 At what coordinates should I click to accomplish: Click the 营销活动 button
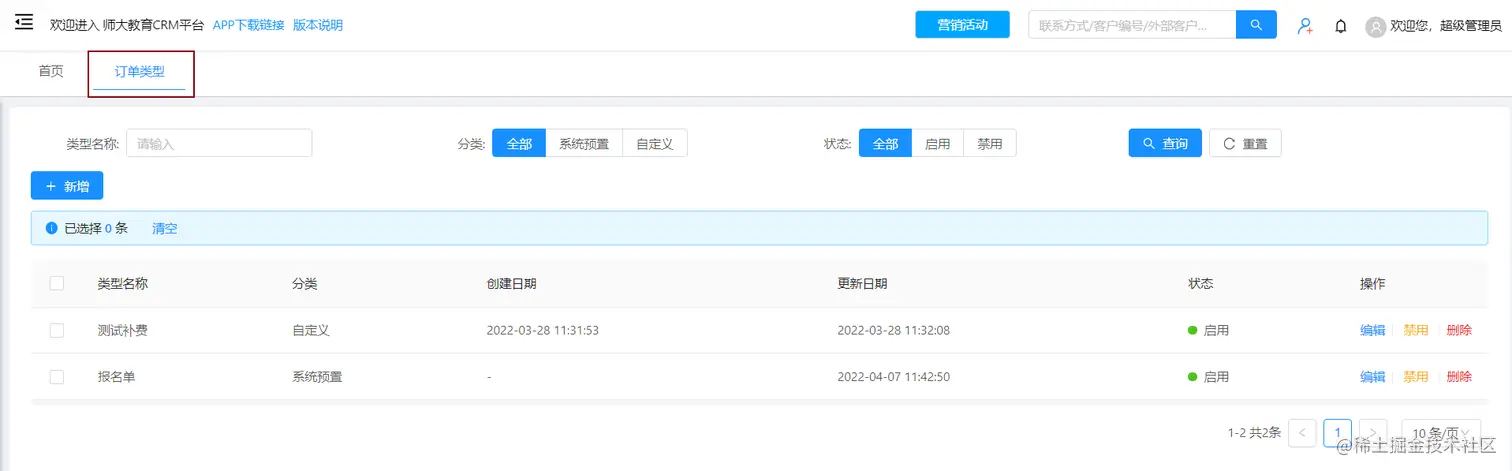point(962,25)
